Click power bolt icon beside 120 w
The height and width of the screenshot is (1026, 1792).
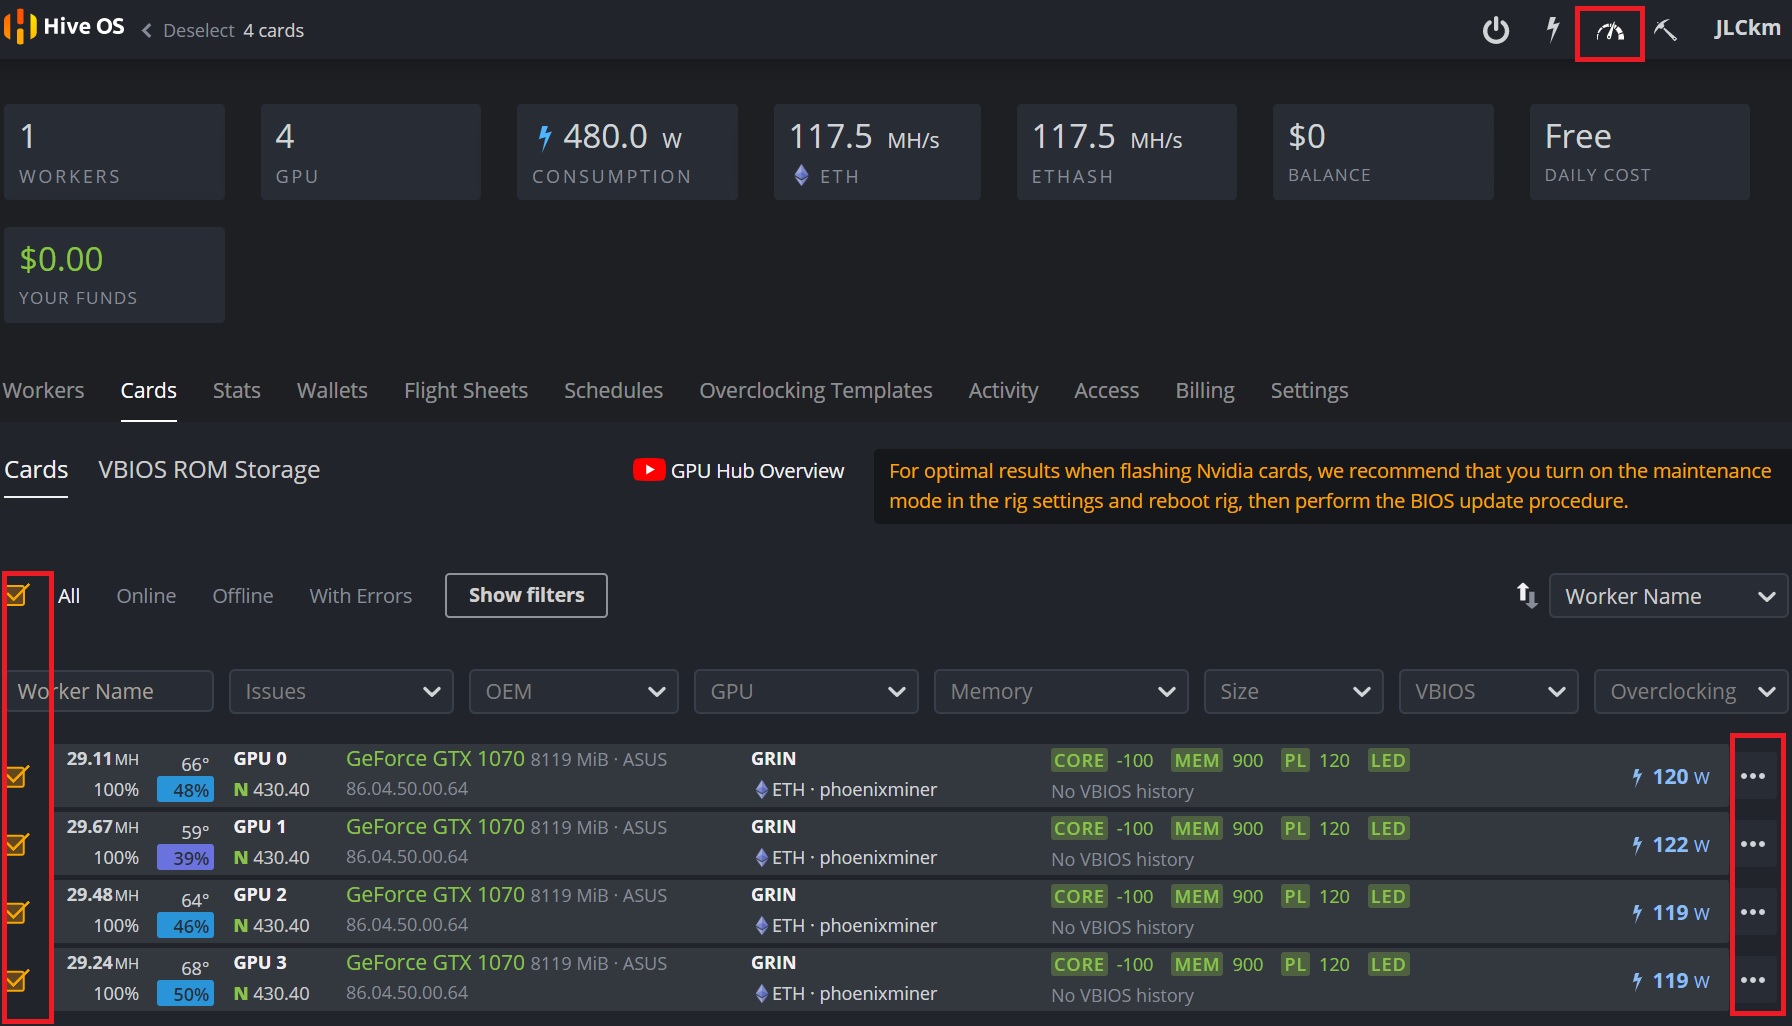pyautogui.click(x=1637, y=777)
